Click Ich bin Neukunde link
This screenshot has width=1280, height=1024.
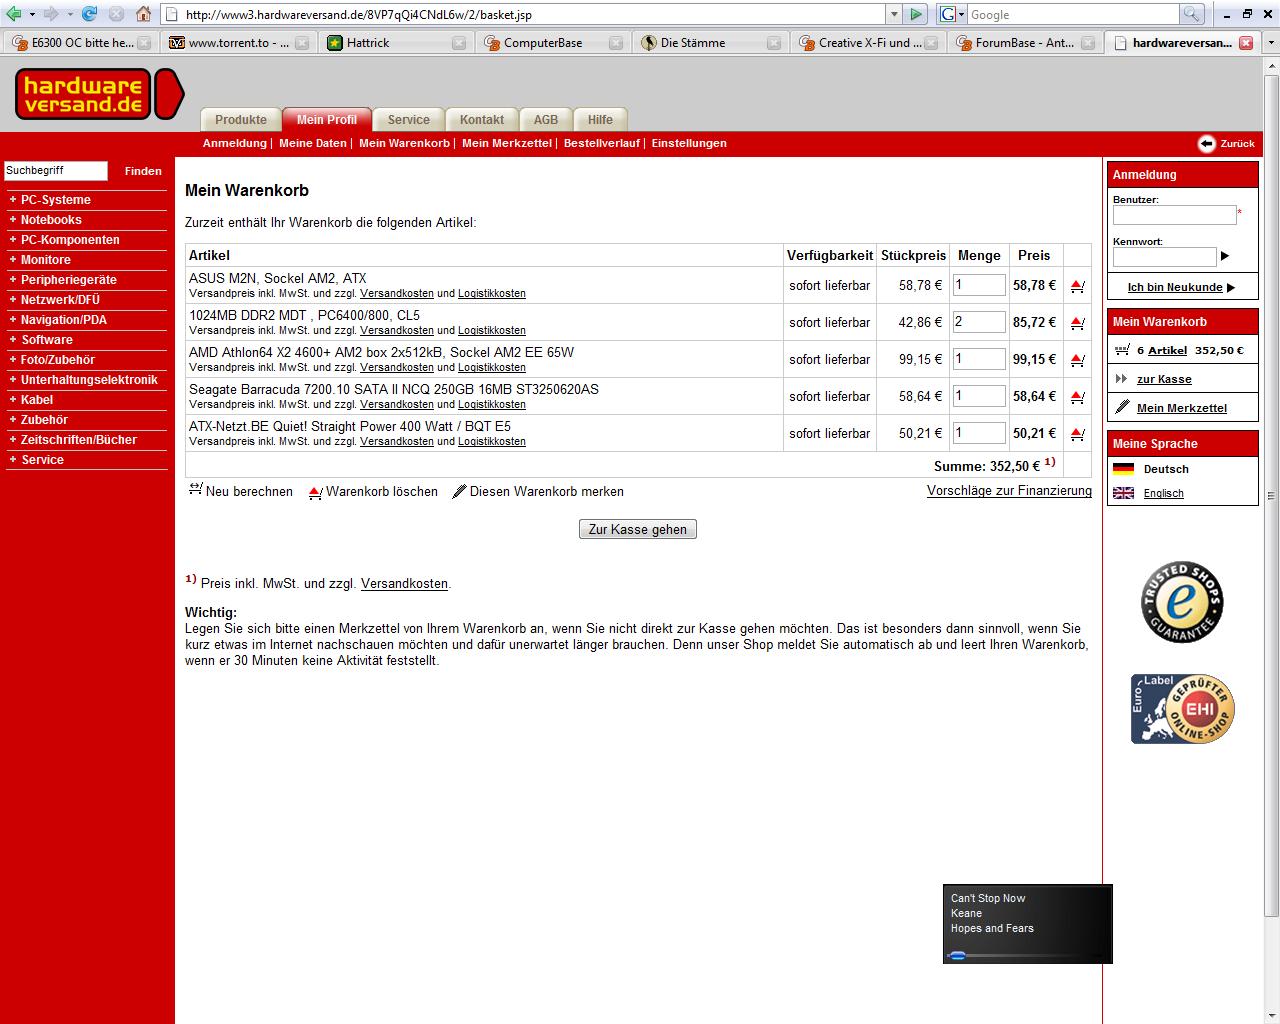coord(1175,287)
